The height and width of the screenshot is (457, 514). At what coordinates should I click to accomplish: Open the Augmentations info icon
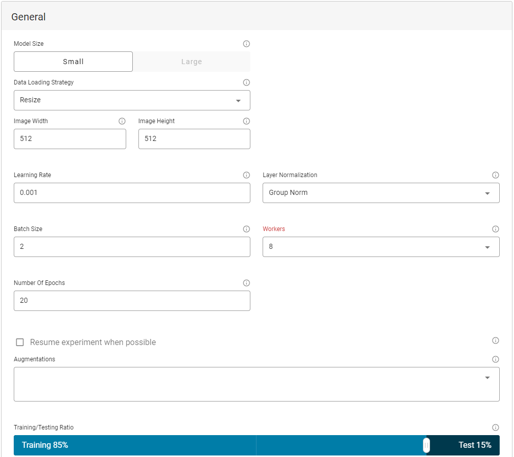click(495, 359)
